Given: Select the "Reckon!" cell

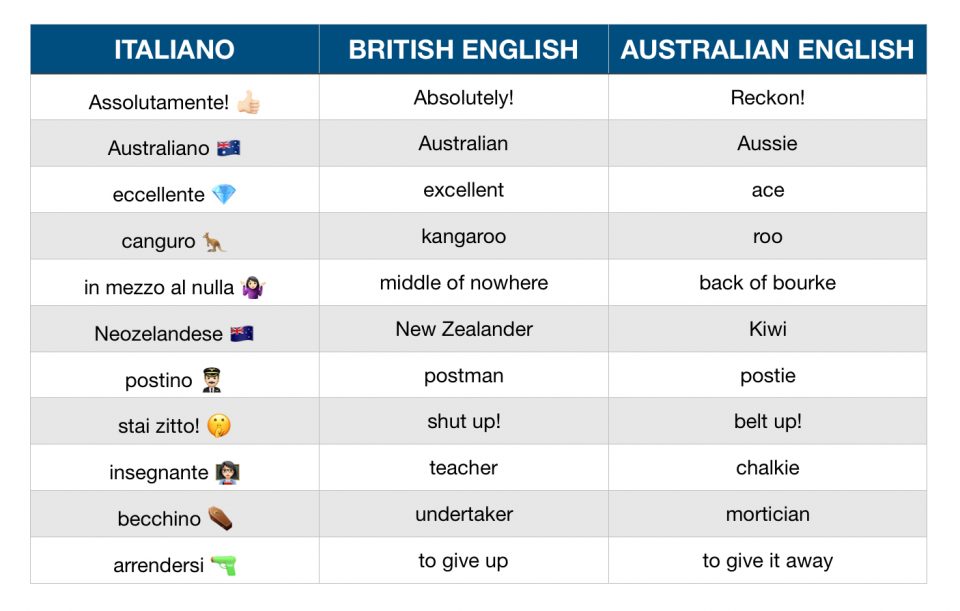Looking at the screenshot, I should click(767, 97).
